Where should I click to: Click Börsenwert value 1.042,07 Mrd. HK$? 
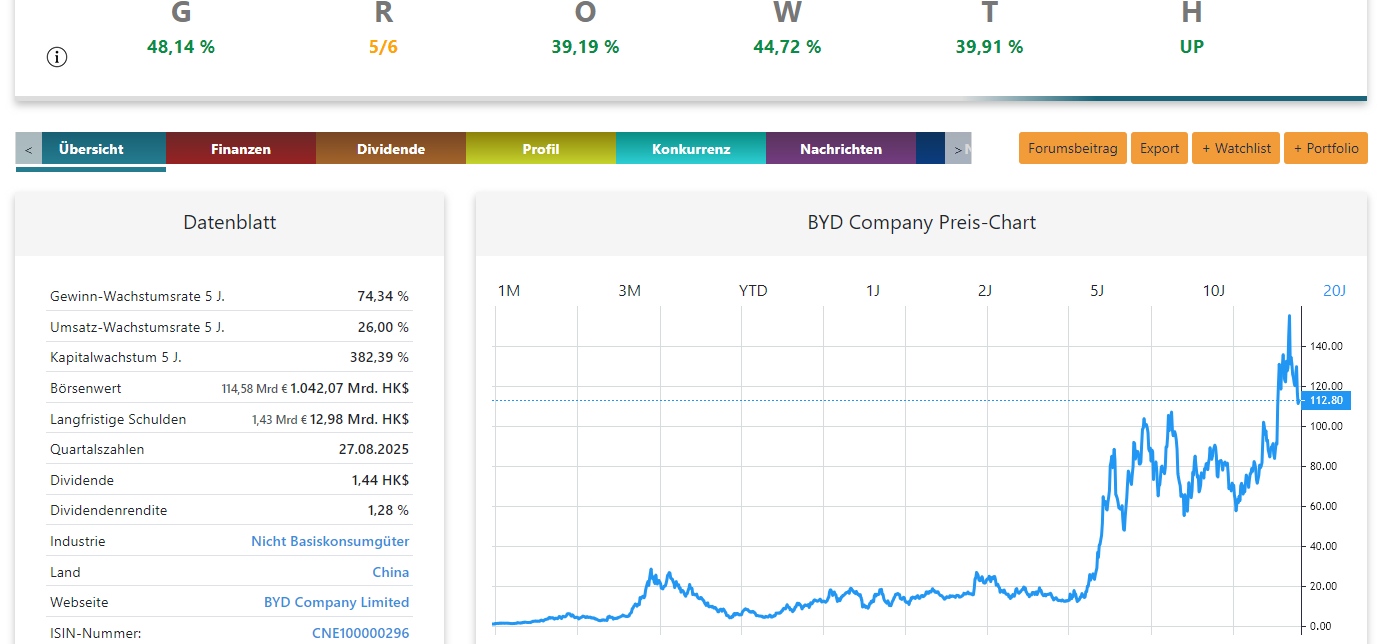tap(349, 388)
